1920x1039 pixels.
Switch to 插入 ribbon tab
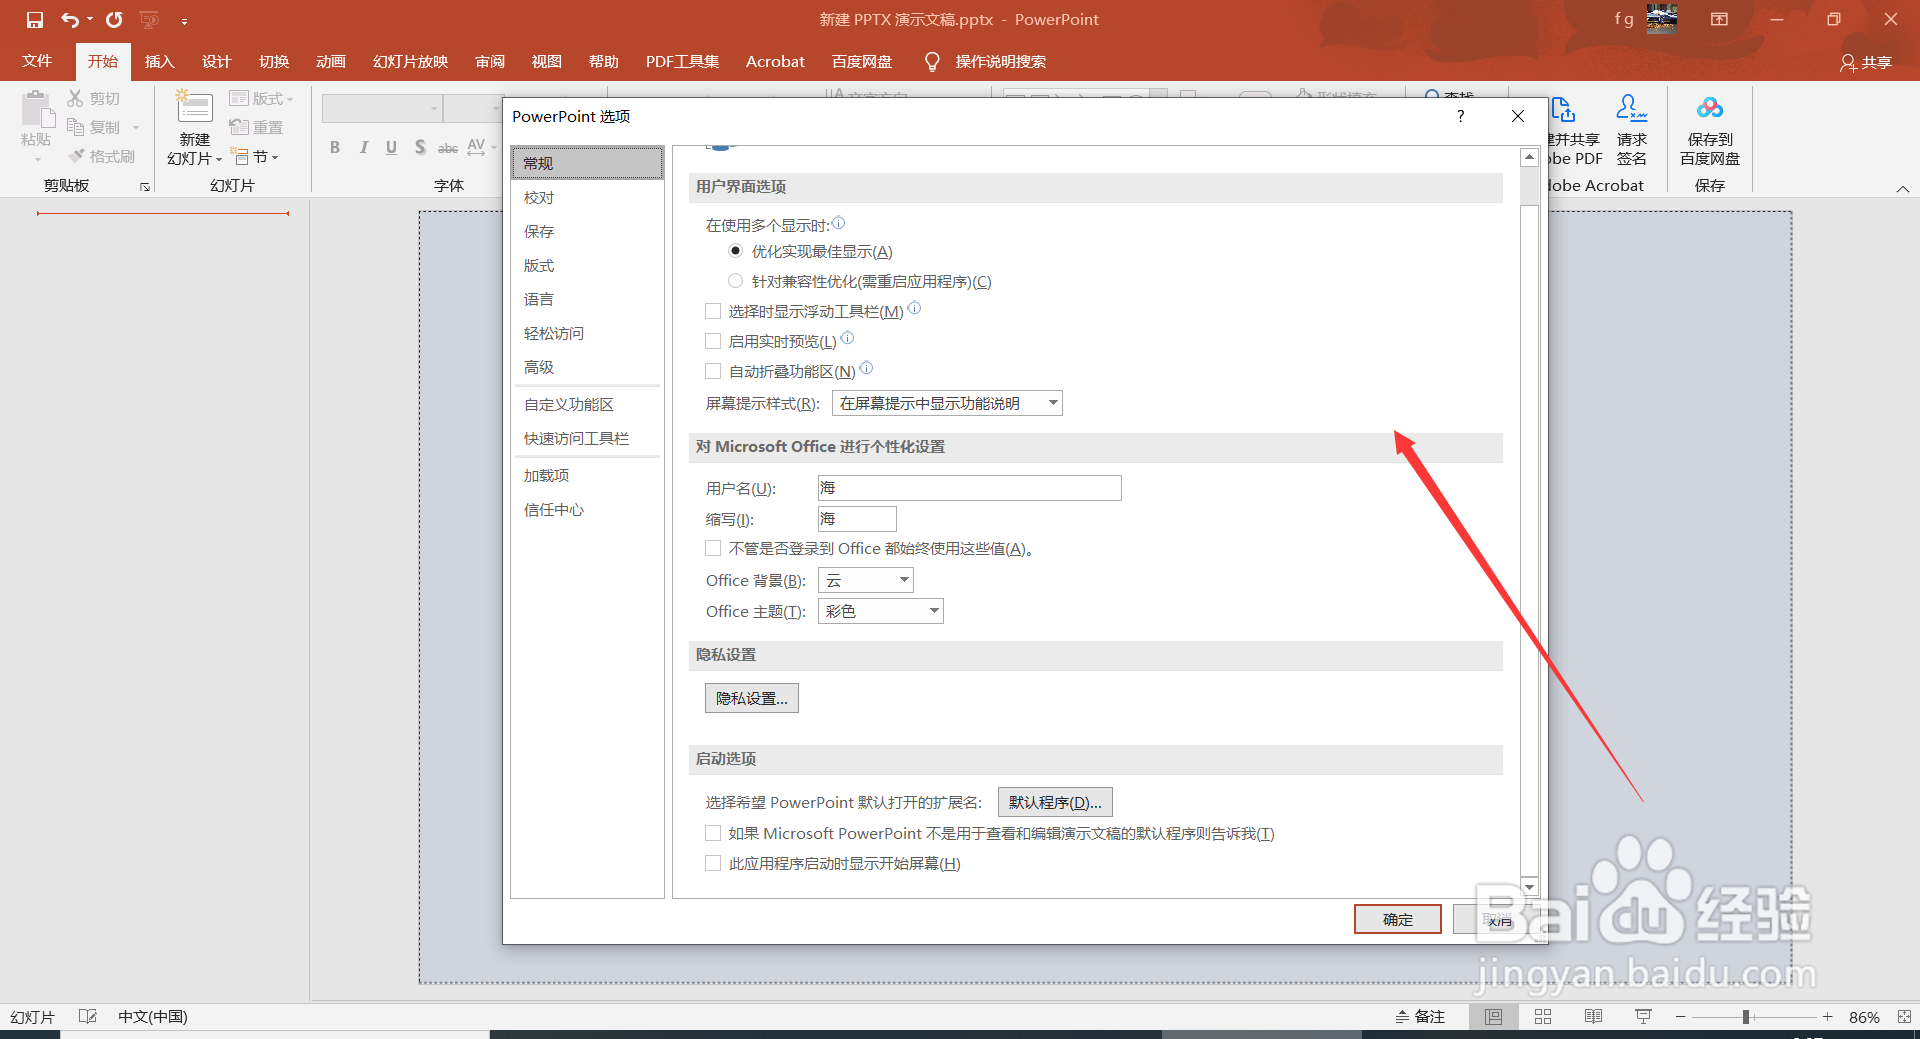click(x=160, y=62)
